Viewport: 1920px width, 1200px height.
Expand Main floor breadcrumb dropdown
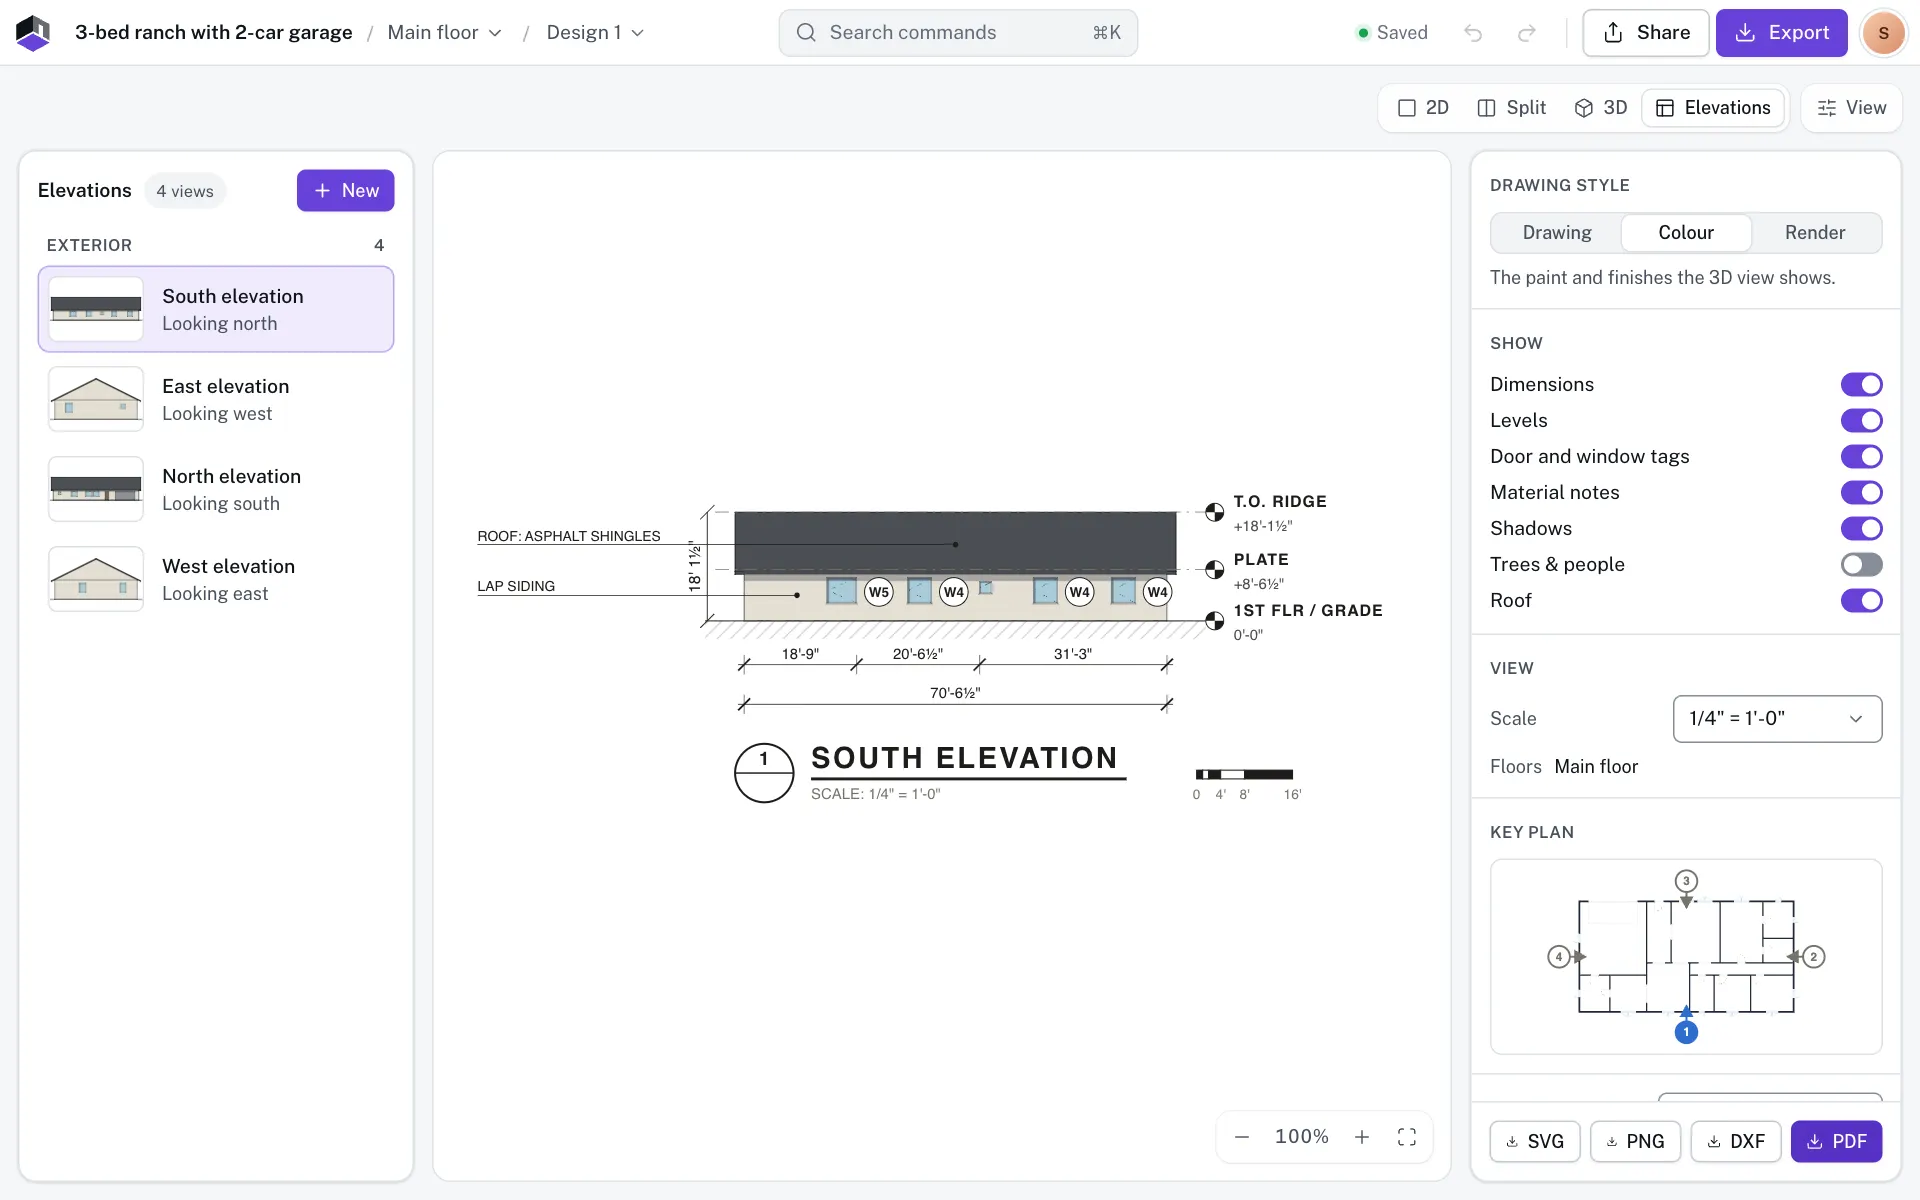click(x=445, y=33)
